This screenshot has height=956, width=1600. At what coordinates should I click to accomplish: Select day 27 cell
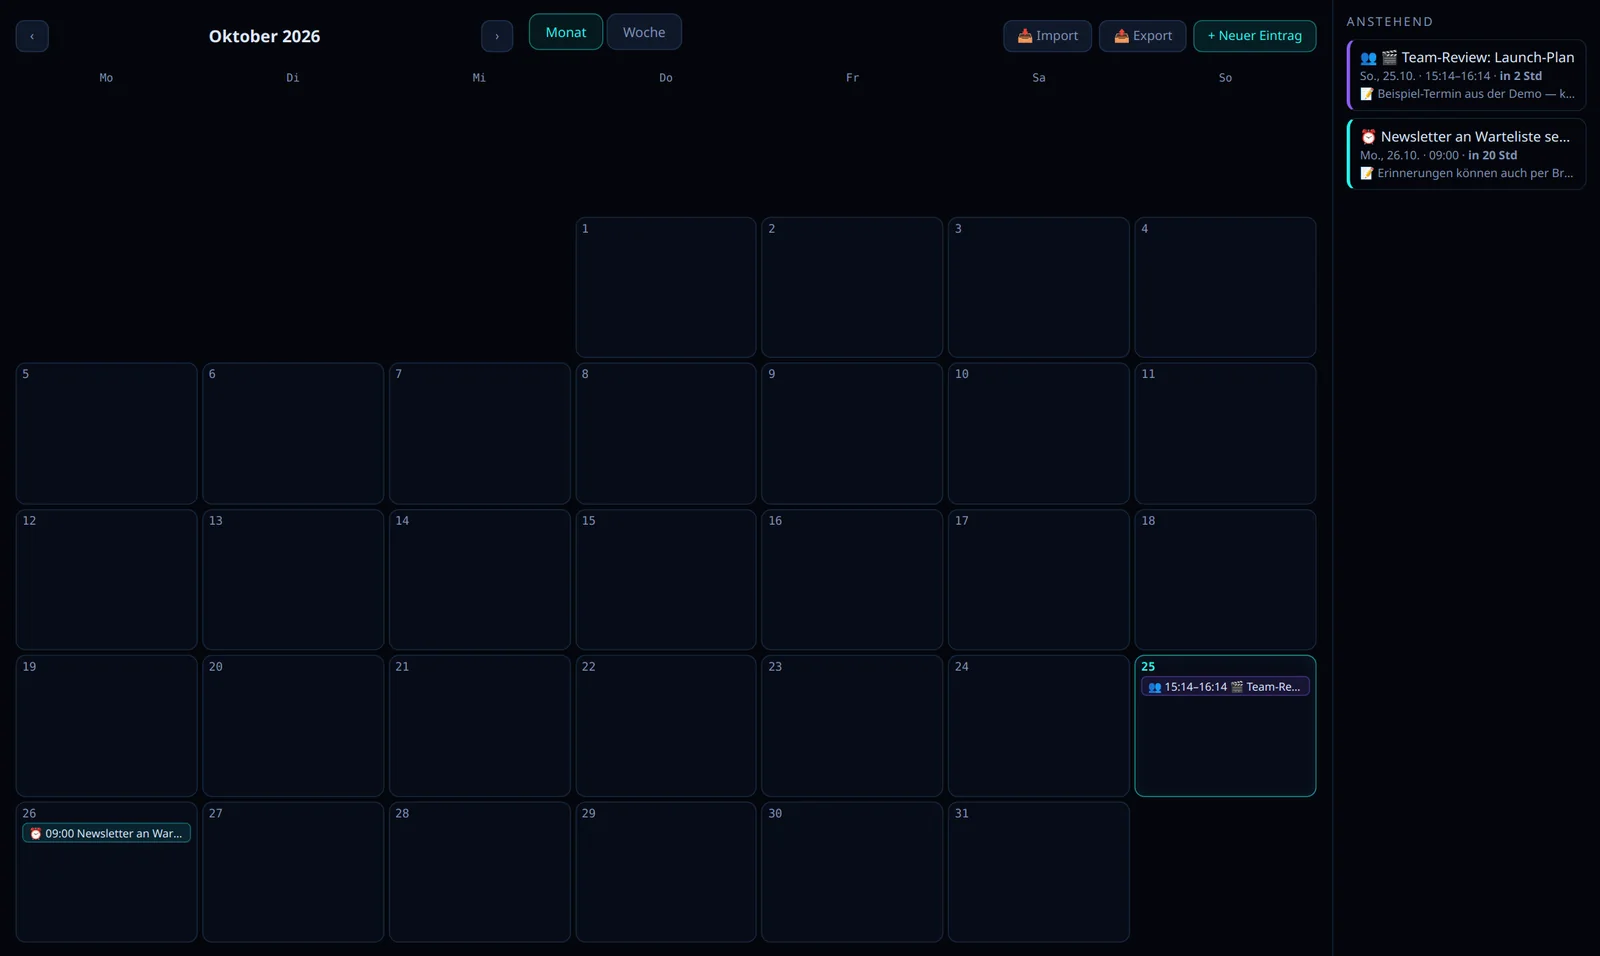pyautogui.click(x=293, y=872)
